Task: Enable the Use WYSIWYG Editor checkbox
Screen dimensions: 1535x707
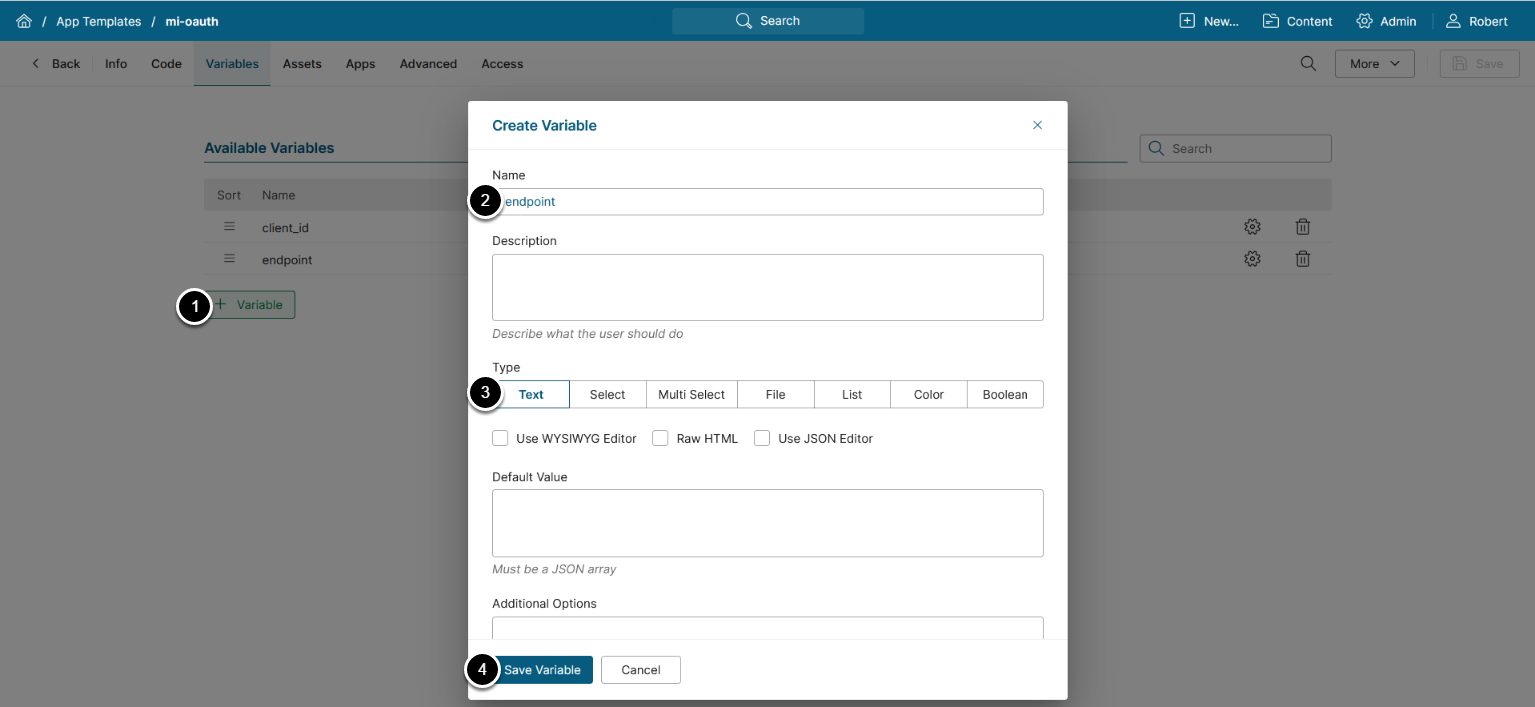Action: pos(500,438)
